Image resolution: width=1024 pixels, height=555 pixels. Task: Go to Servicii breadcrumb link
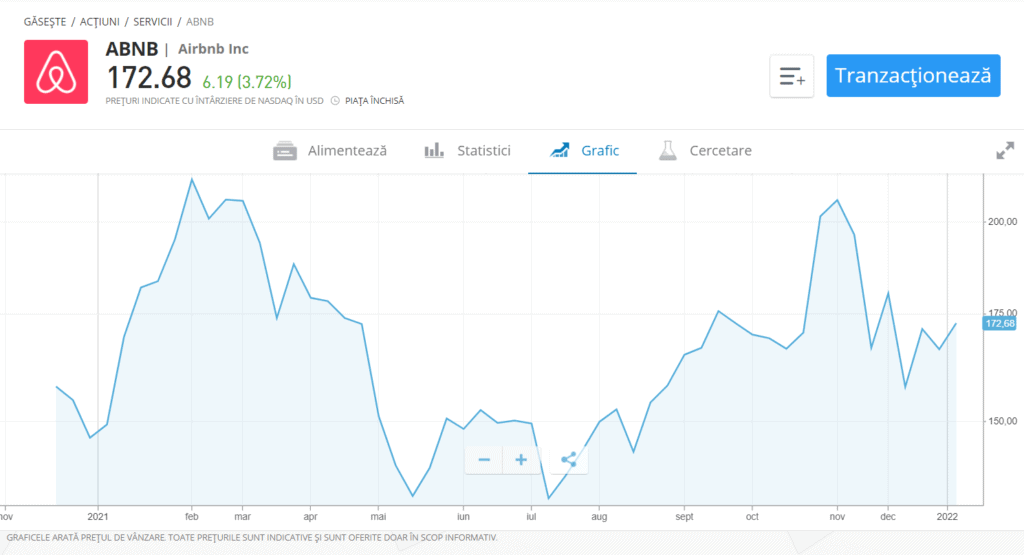[x=153, y=22]
